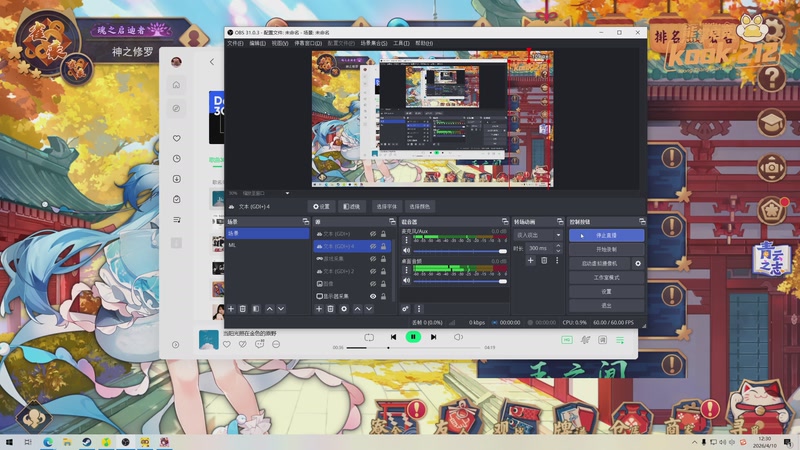Viewport: 800px width, 450px height.
Task: Show the 文本 (GDI+) 4 source
Action: tap(373, 246)
